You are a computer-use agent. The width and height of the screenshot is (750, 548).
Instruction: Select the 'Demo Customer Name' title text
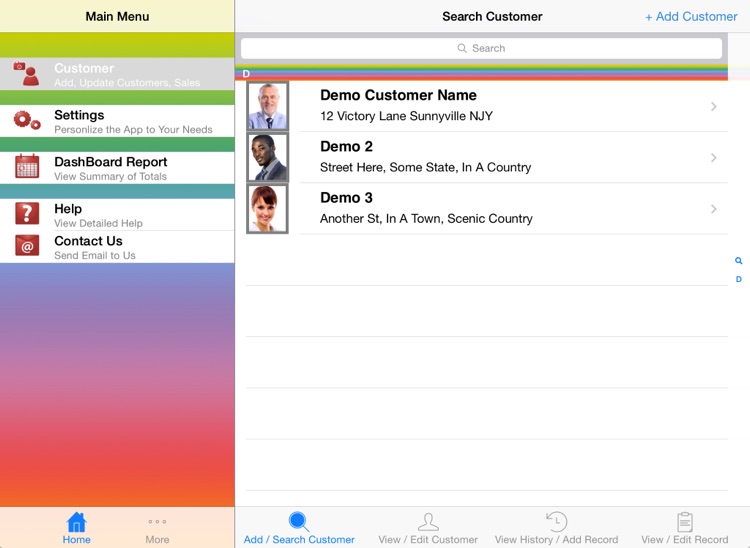pyautogui.click(x=398, y=95)
